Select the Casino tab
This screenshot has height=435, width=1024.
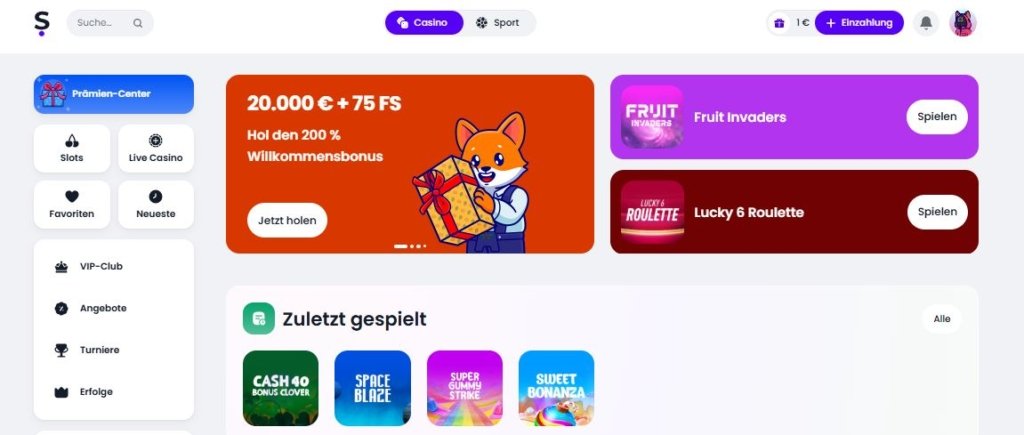[x=424, y=23]
